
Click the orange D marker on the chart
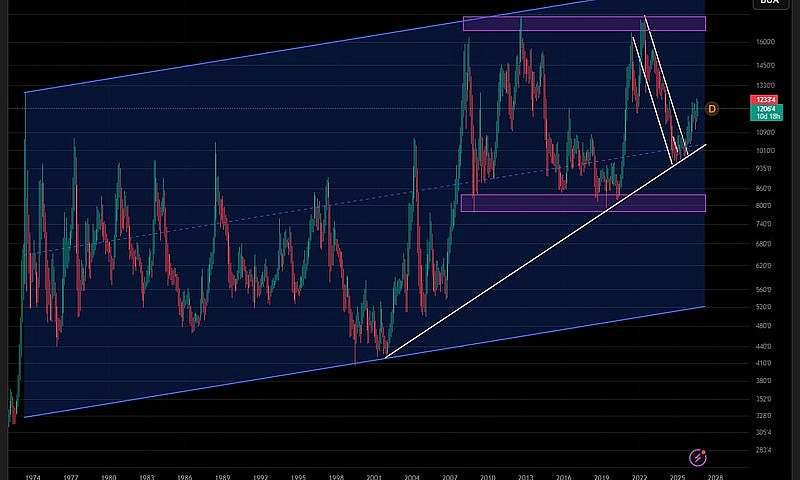point(712,109)
